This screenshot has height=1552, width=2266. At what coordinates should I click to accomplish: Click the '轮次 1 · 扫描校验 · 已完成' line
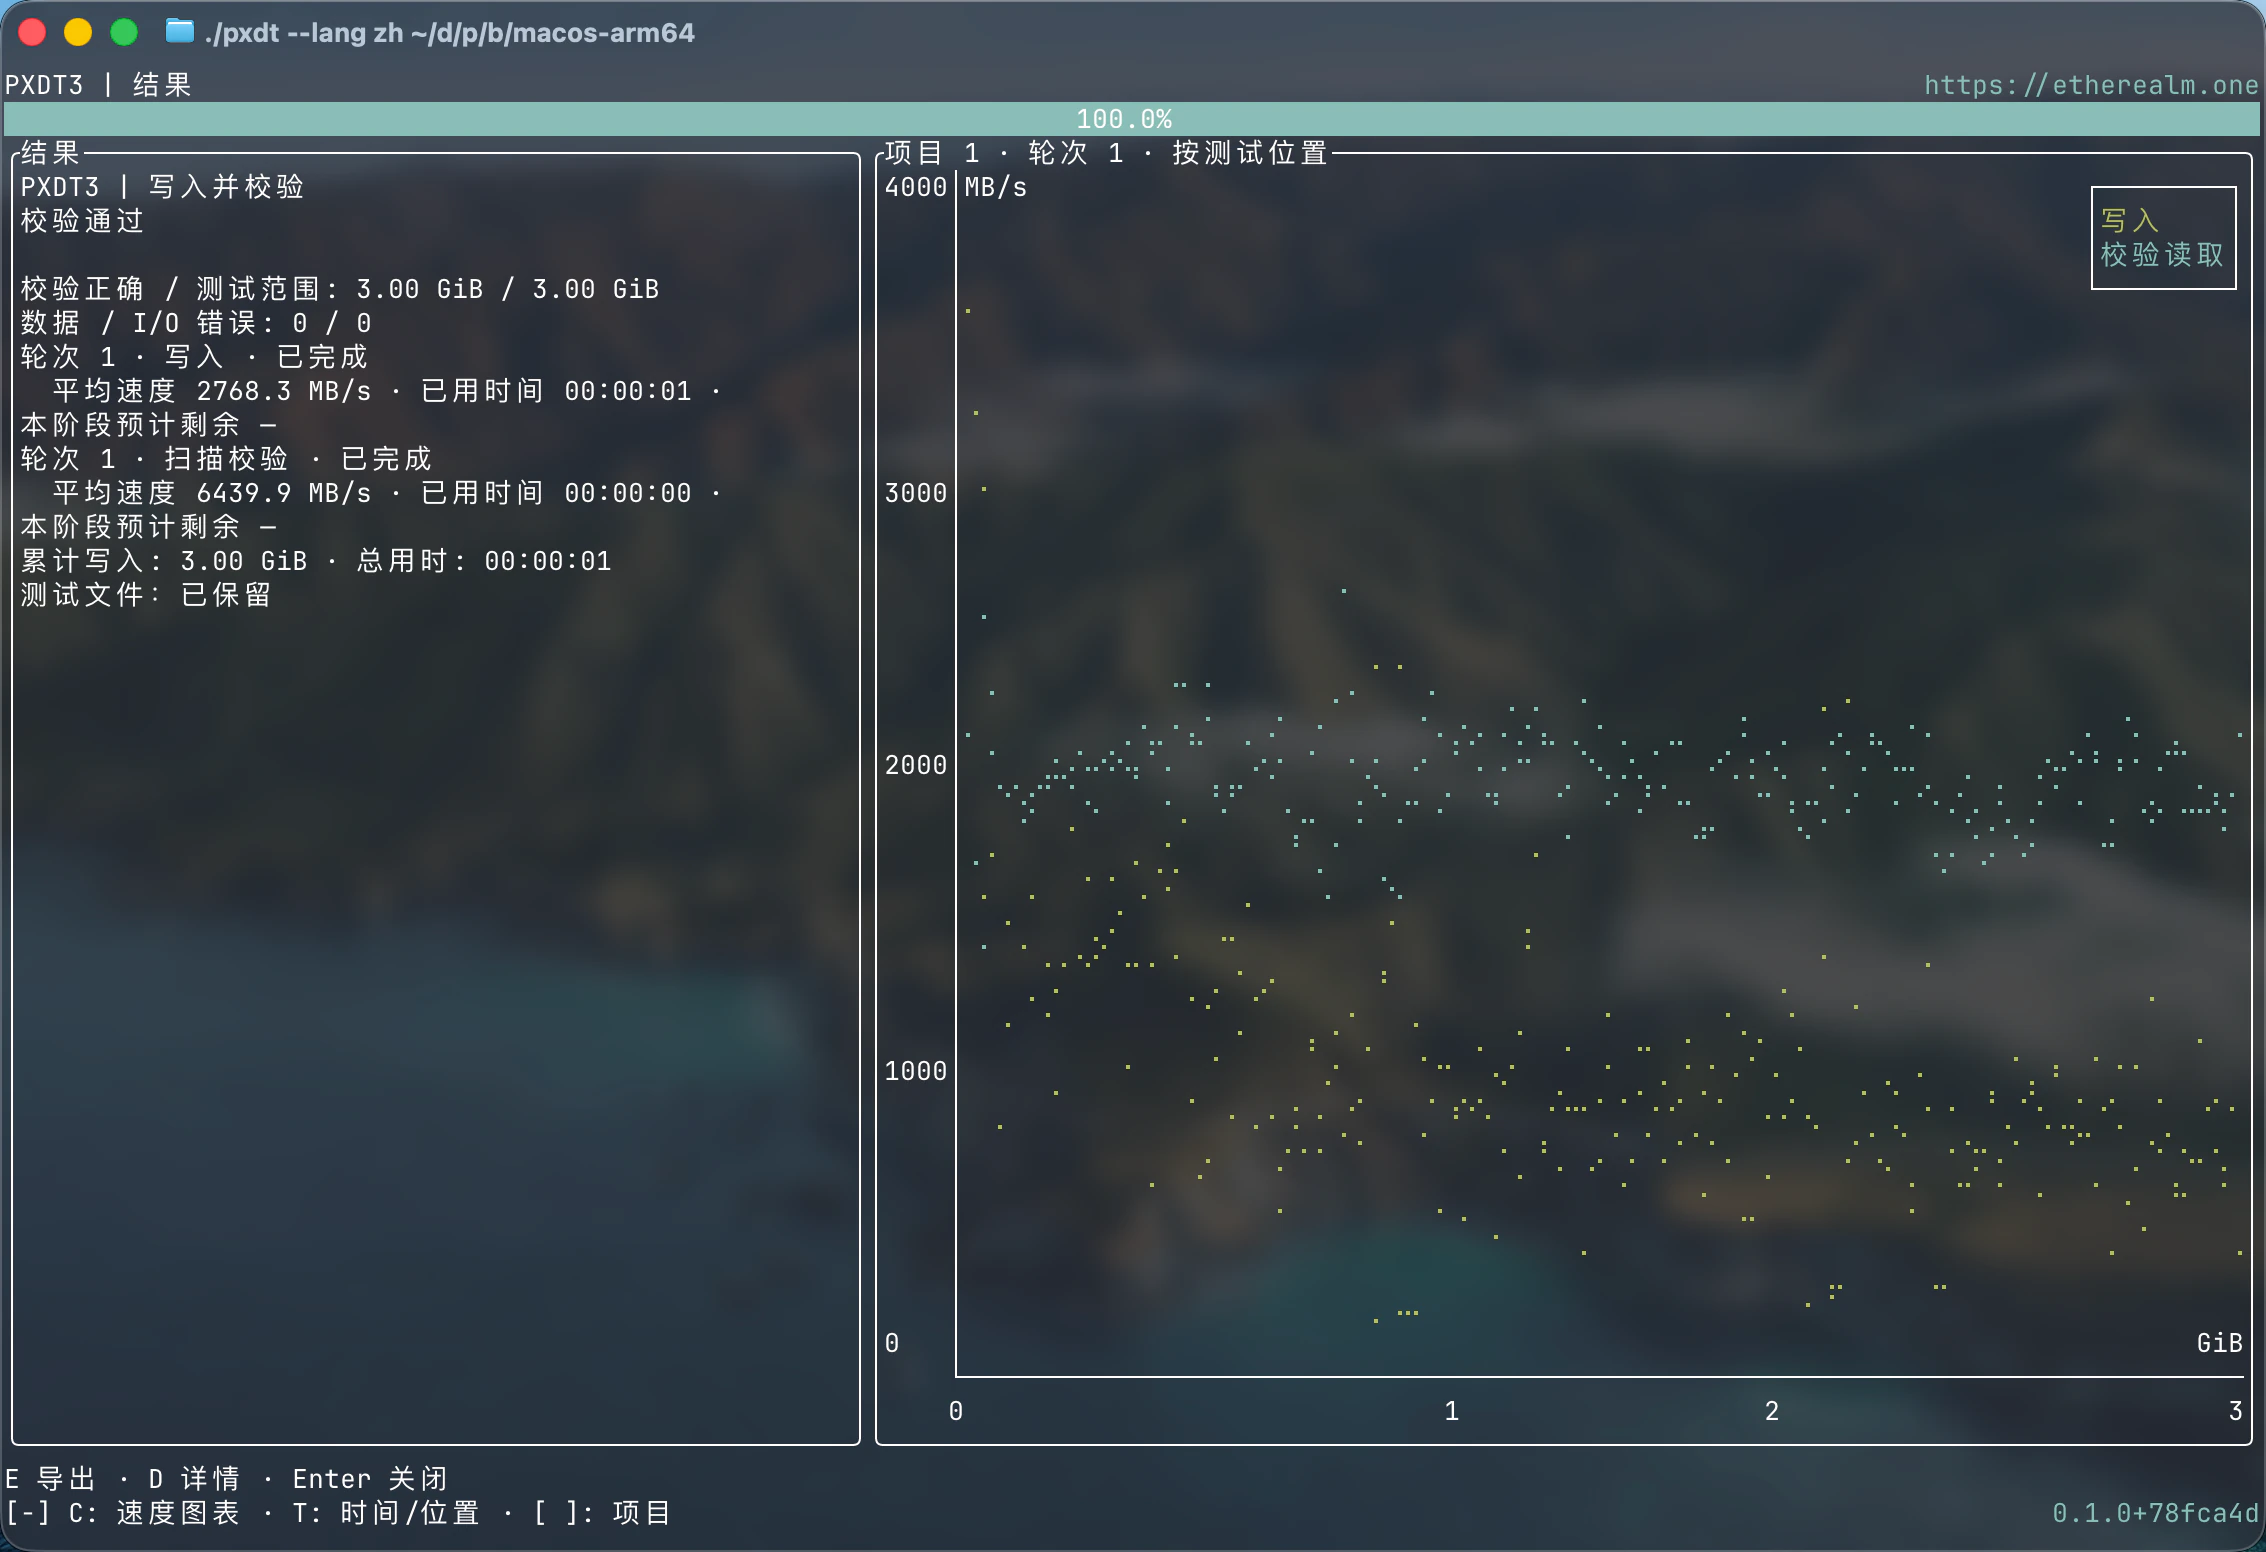(x=226, y=458)
